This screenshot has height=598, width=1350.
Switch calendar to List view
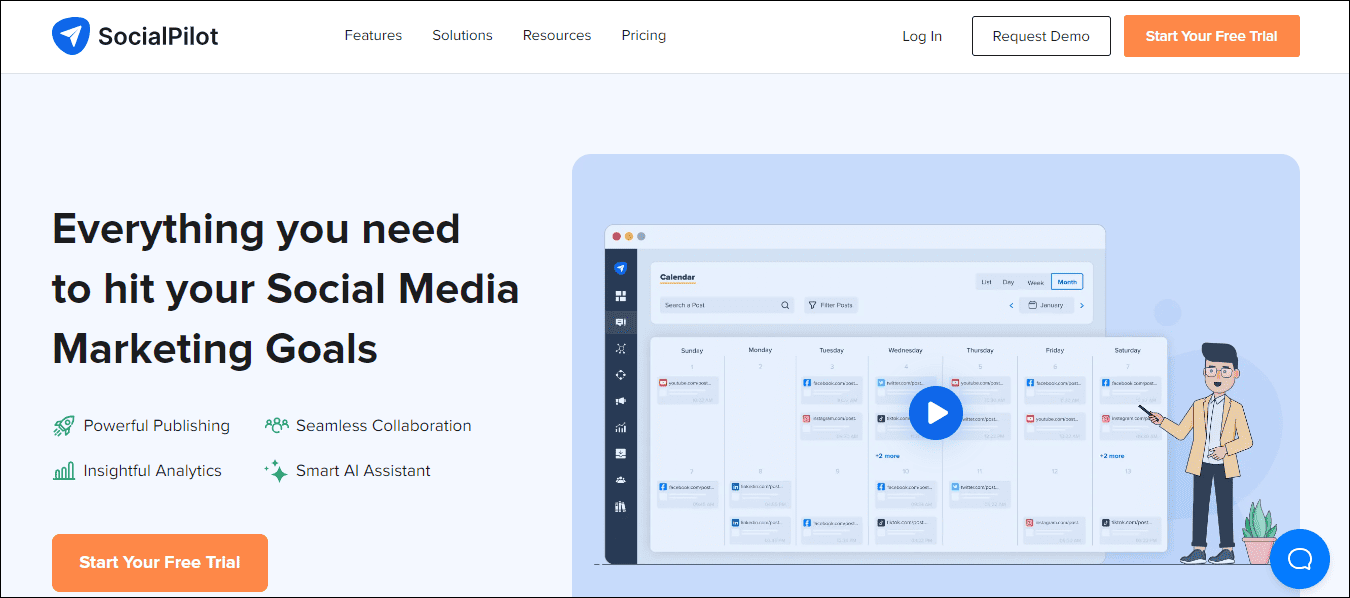[986, 282]
